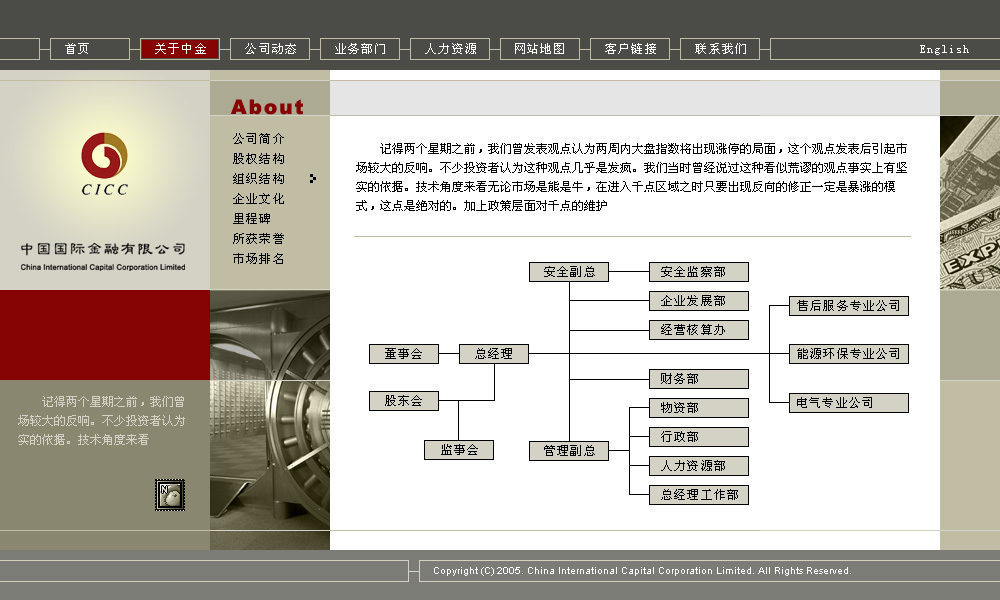1000x600 pixels.
Task: Navigate to 人力资源 in the top bar
Action: (x=450, y=49)
